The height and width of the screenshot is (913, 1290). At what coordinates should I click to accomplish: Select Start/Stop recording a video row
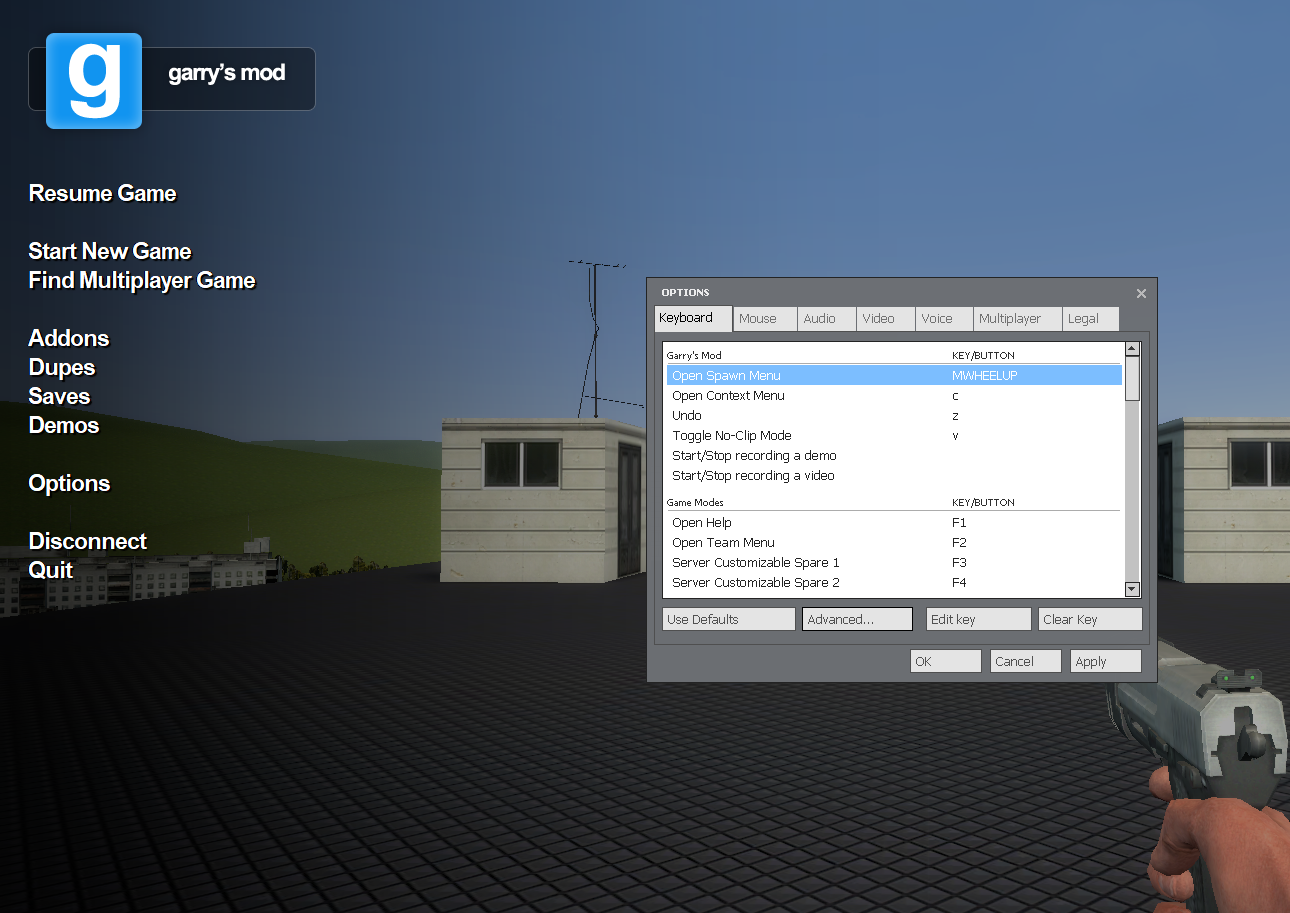tap(894, 475)
